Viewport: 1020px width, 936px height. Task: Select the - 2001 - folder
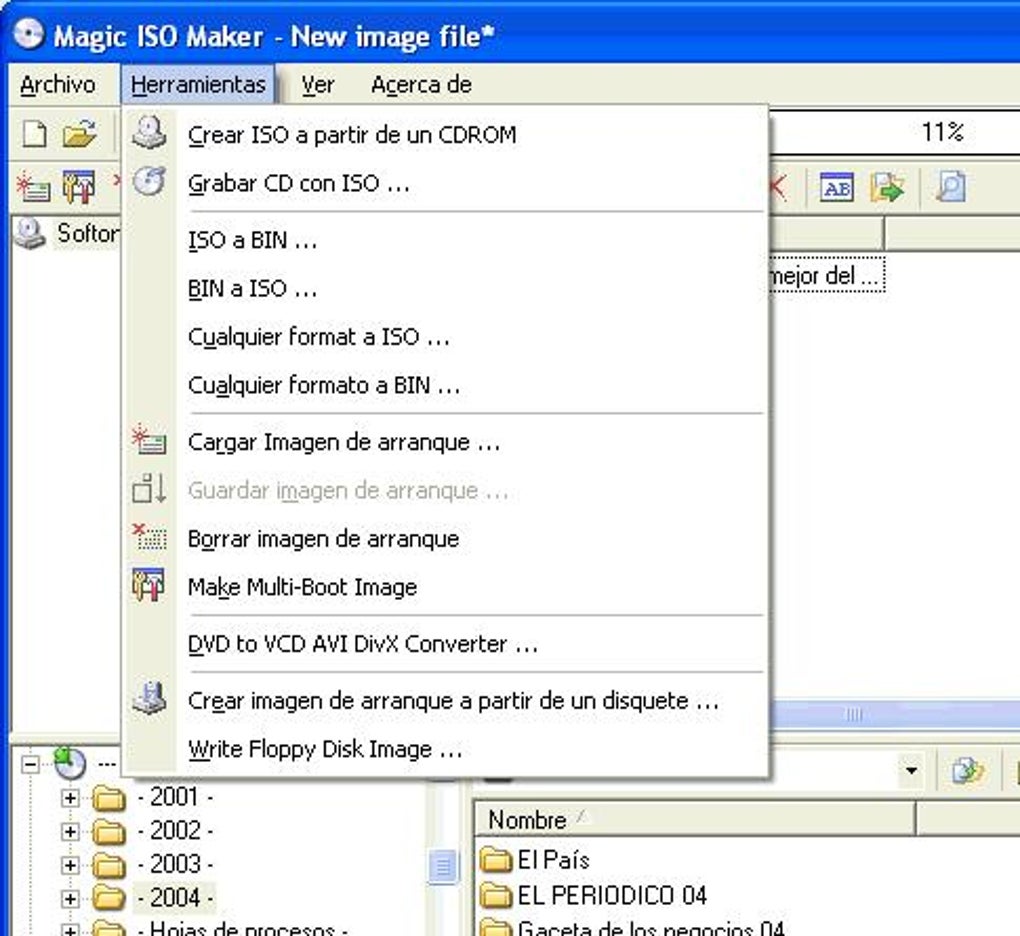pos(175,797)
